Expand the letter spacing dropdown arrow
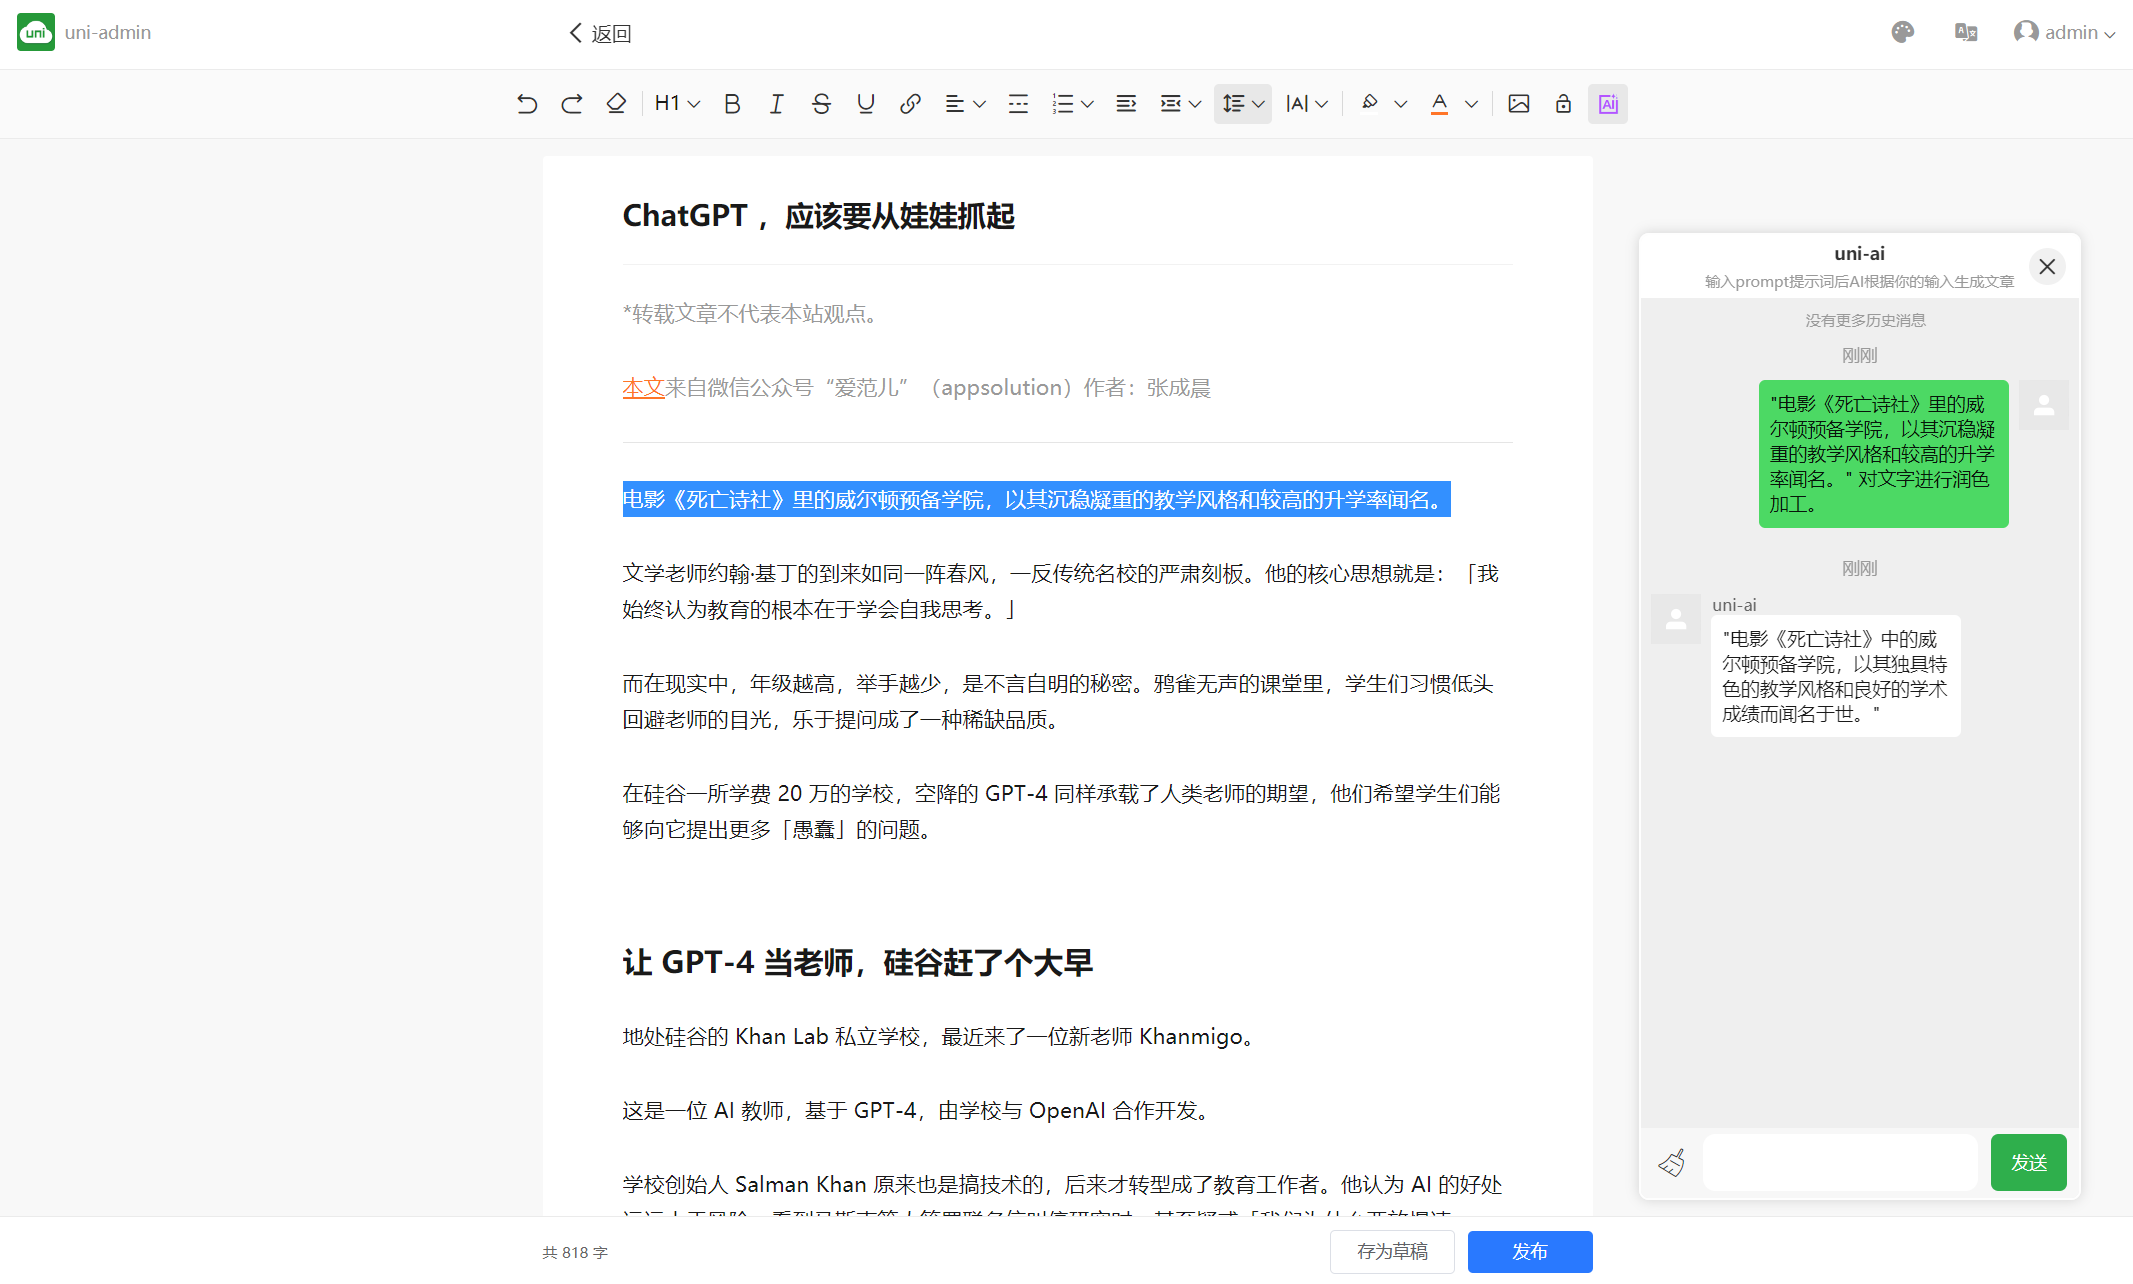The image size is (2133, 1284). click(1322, 104)
